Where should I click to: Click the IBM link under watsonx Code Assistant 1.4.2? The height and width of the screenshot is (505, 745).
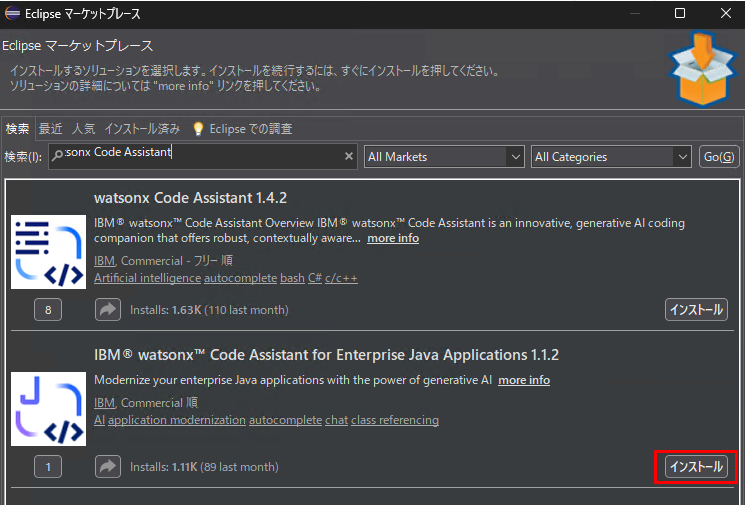click(x=105, y=261)
